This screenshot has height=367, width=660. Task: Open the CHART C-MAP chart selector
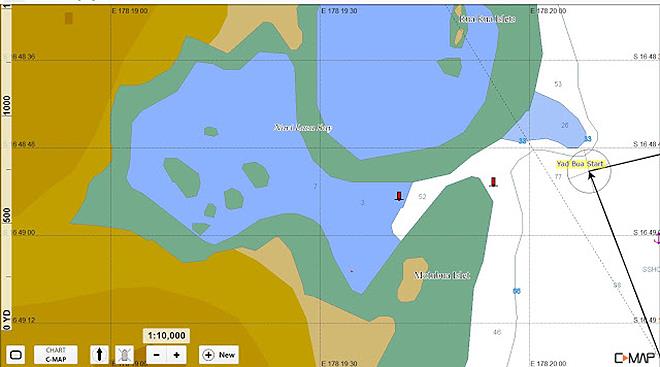point(56,355)
